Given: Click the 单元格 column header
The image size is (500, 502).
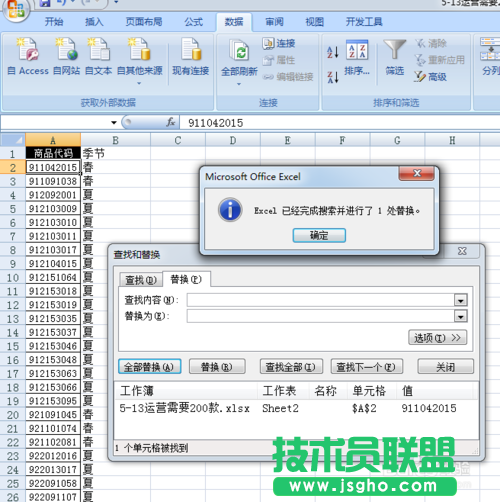Looking at the screenshot, I should (369, 391).
